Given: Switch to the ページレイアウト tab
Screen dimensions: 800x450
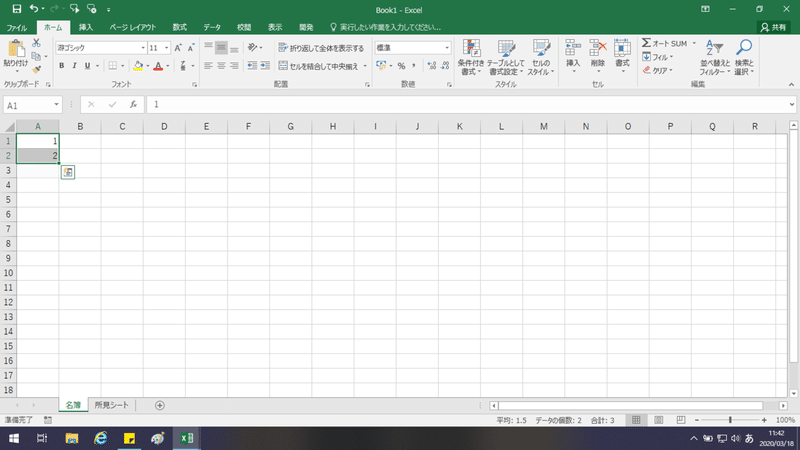Looking at the screenshot, I should click(x=133, y=28).
